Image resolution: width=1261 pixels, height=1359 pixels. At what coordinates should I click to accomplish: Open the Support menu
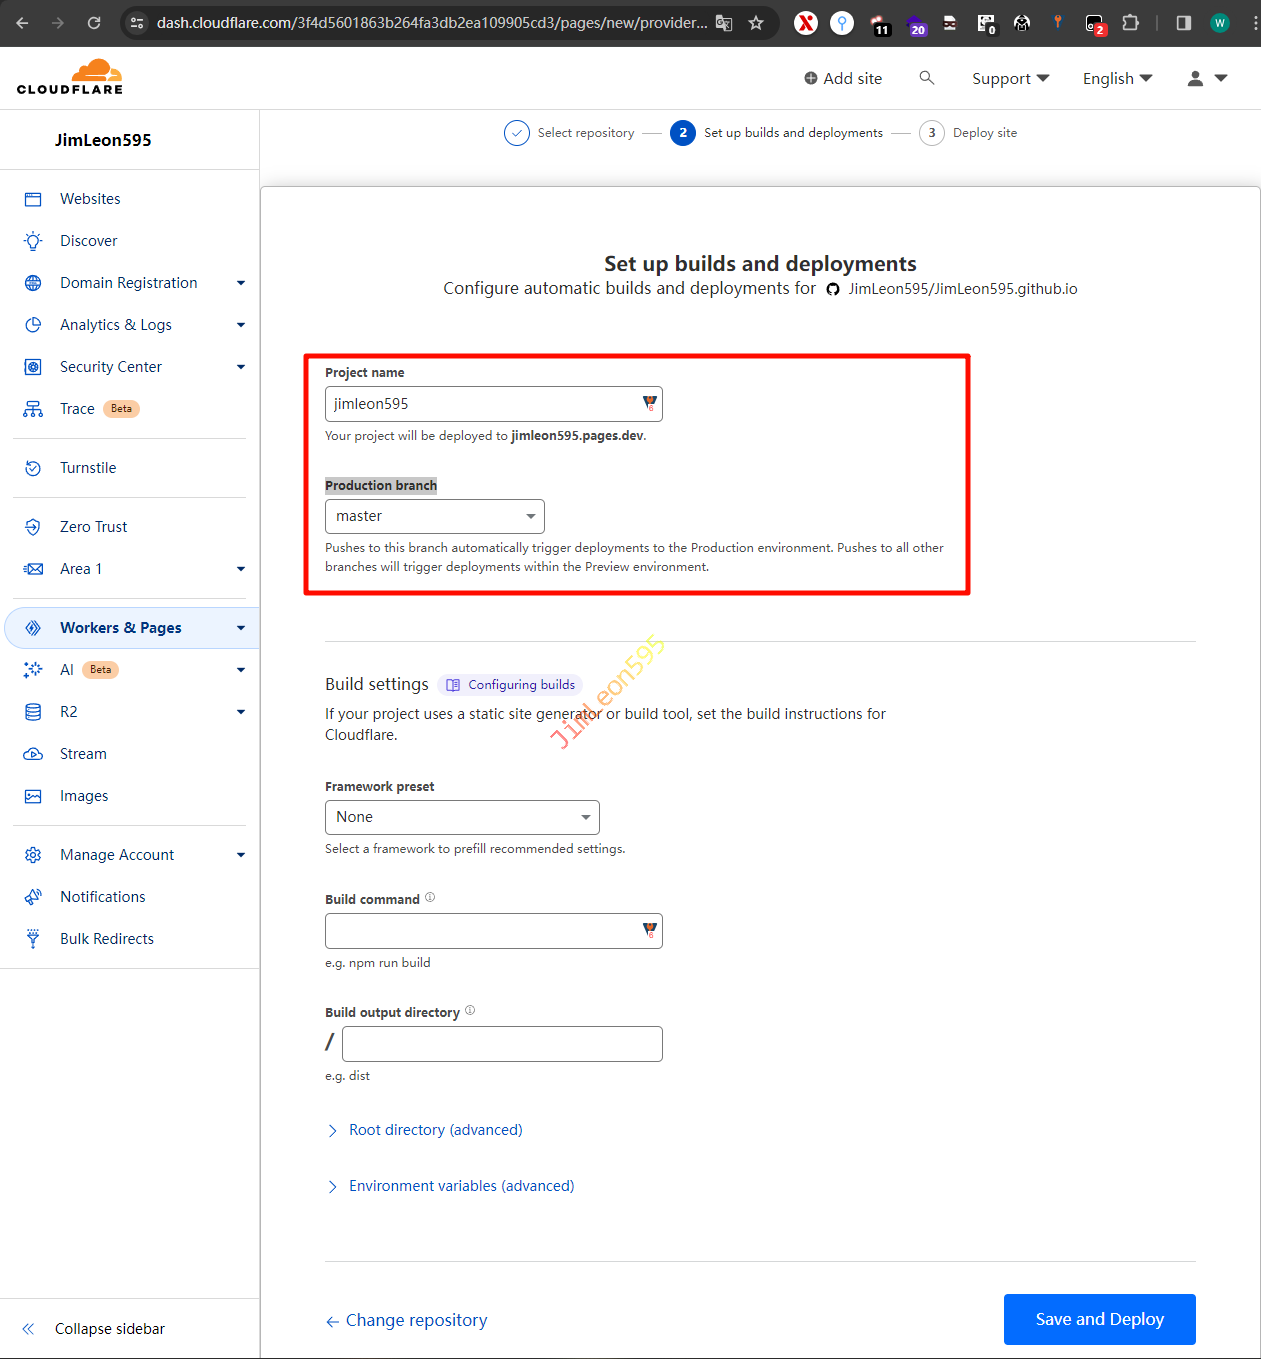pyautogui.click(x=1010, y=78)
